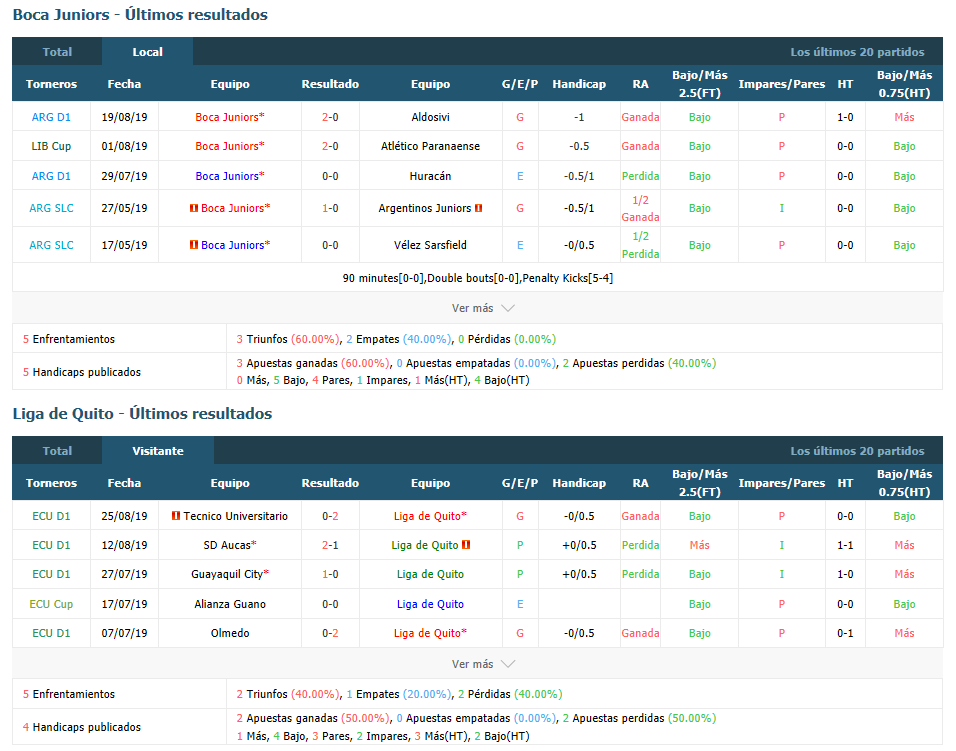Click Huracán team name

pyautogui.click(x=430, y=176)
